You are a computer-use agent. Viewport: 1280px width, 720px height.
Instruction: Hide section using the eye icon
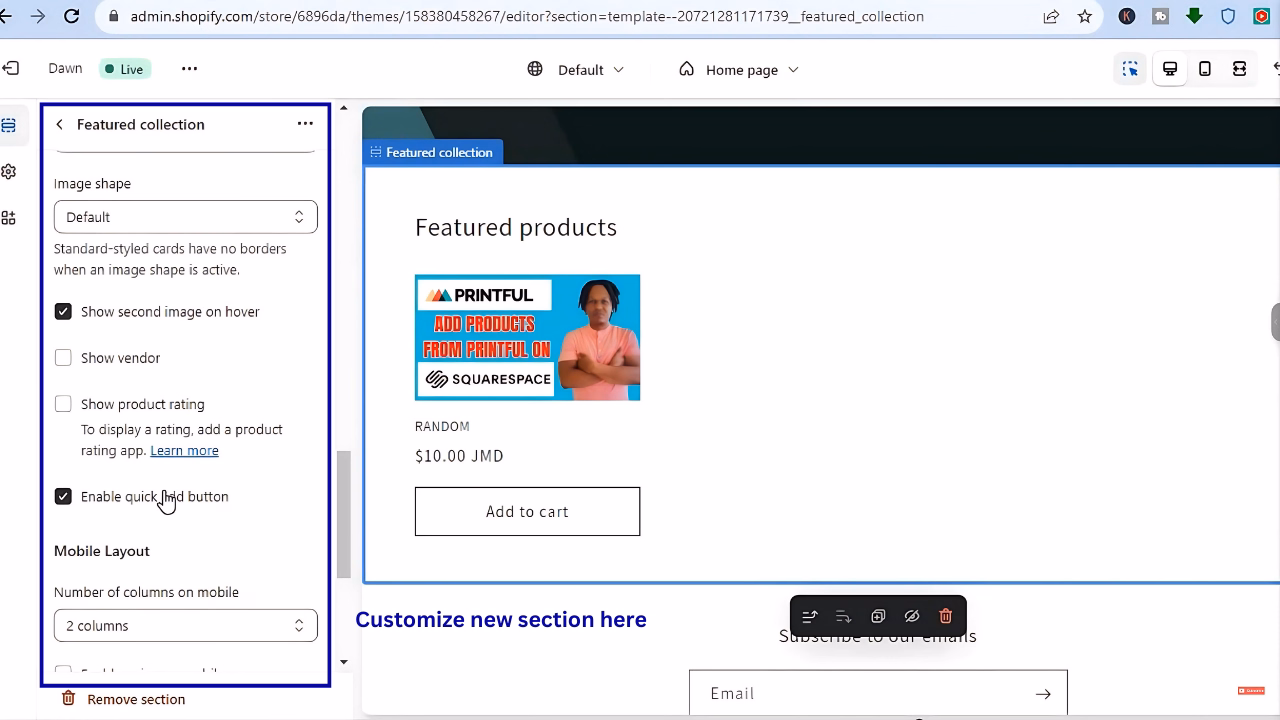(x=912, y=616)
